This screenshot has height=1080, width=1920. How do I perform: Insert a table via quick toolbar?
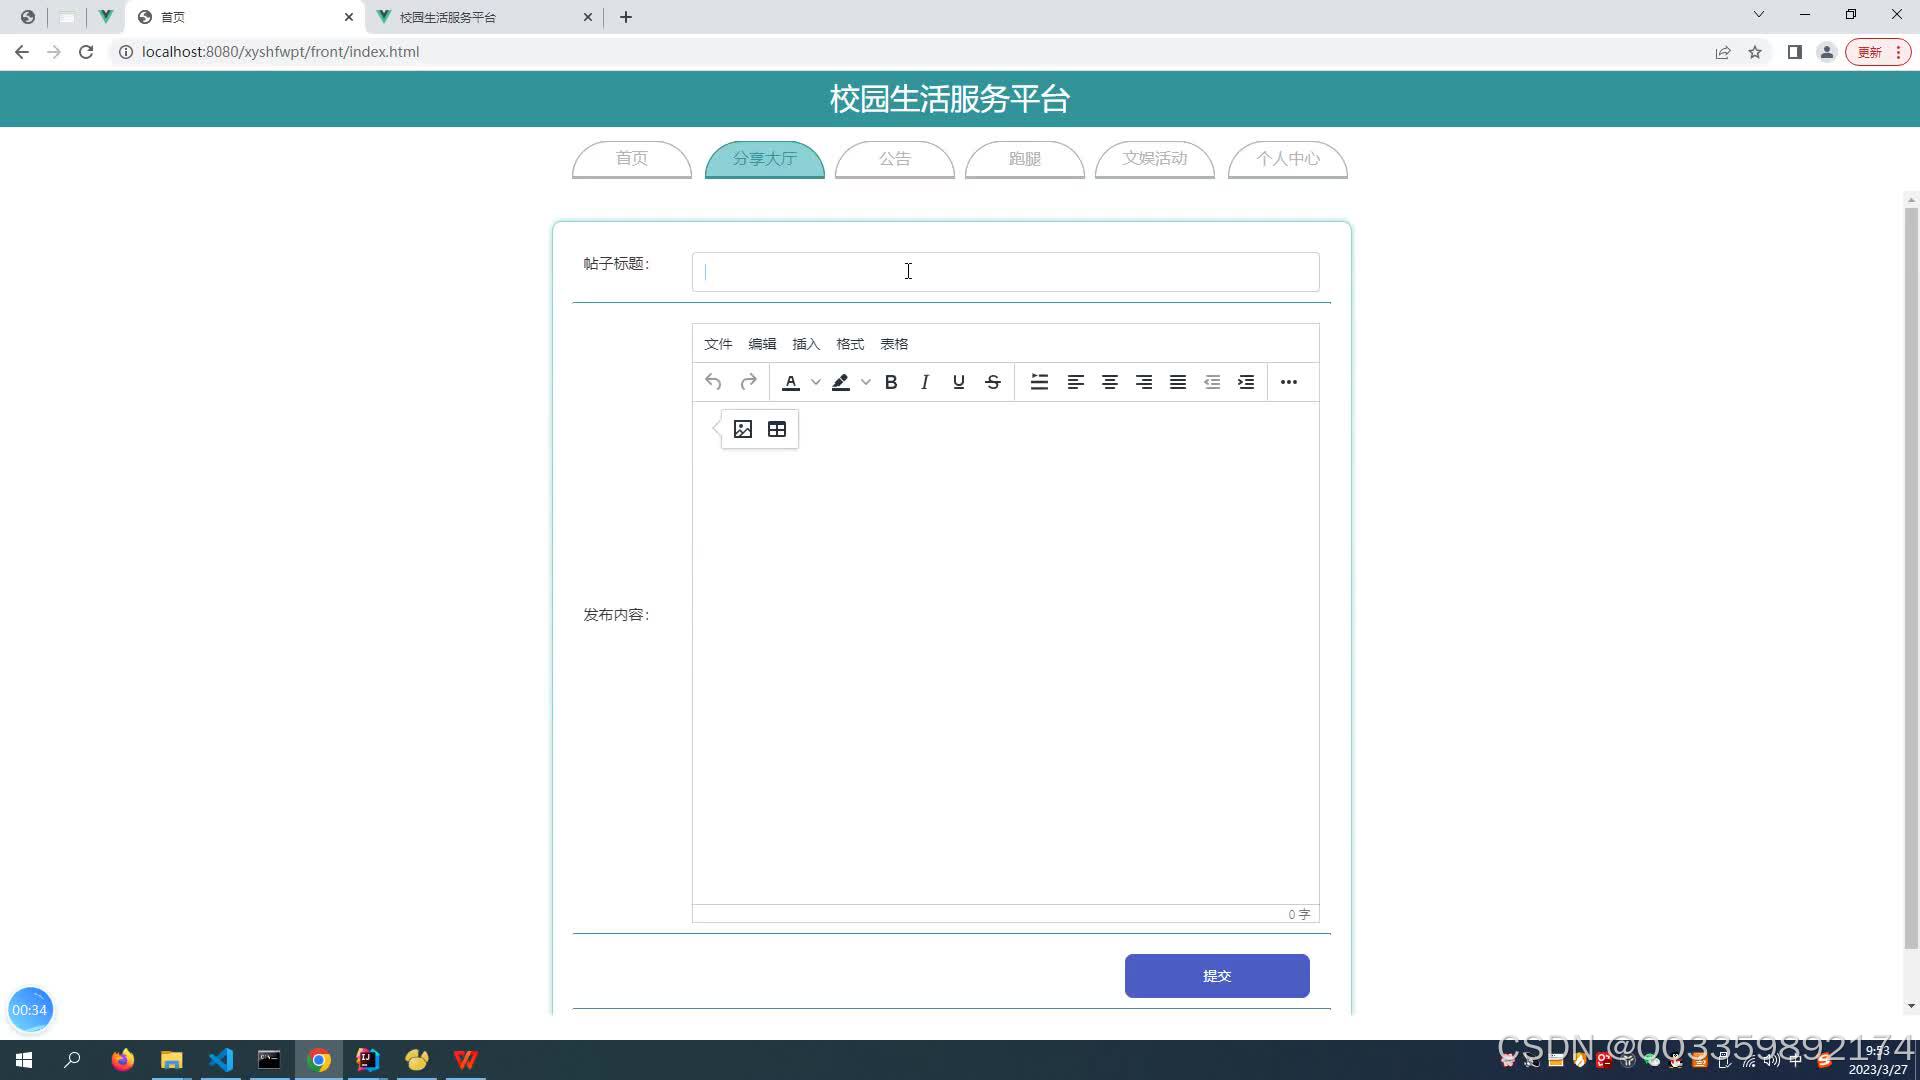[777, 429]
